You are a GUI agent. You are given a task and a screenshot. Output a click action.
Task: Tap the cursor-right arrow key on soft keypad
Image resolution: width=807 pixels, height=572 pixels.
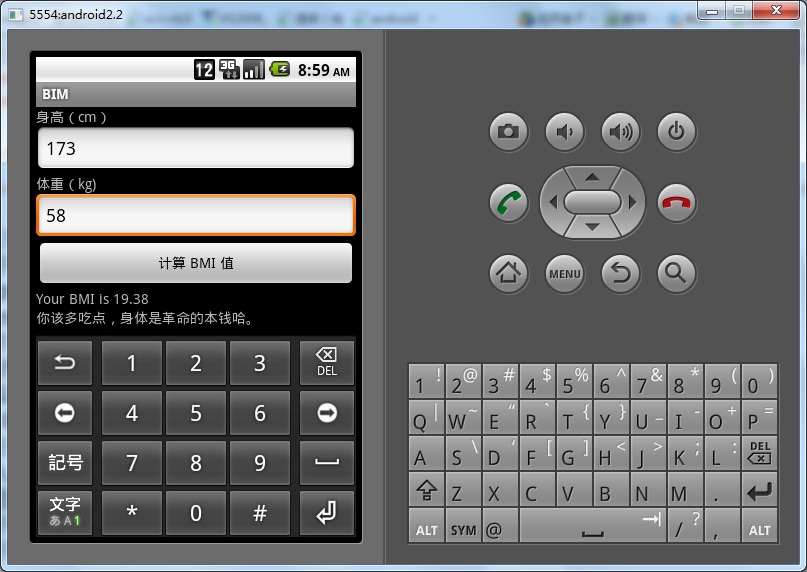[327, 413]
